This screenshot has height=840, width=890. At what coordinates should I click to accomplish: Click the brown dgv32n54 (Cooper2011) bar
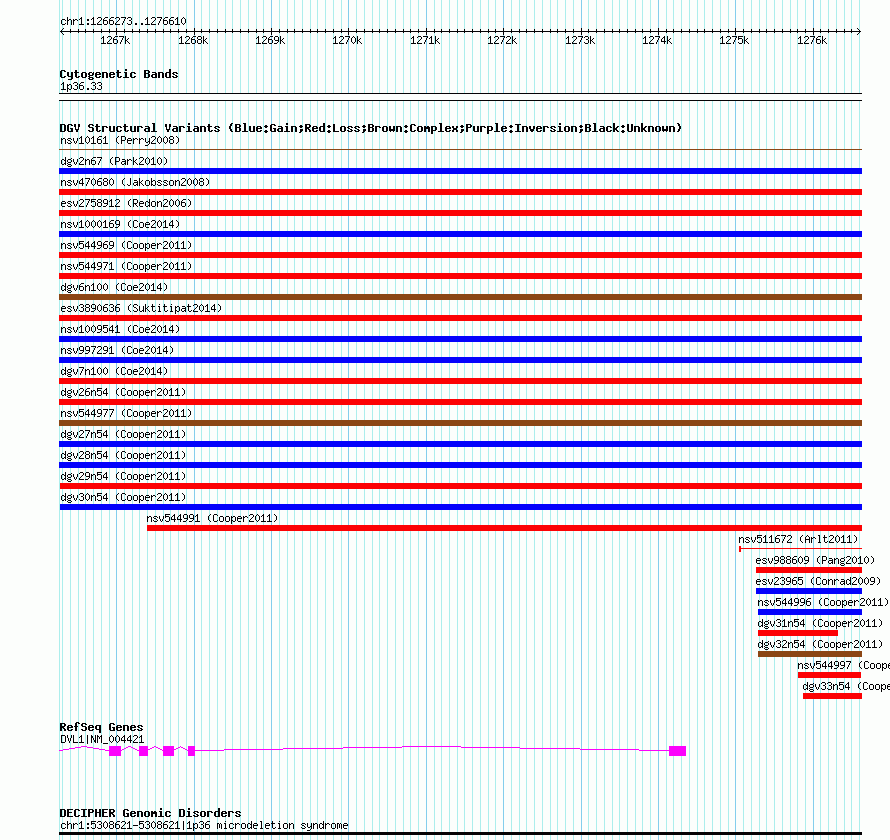coord(809,654)
